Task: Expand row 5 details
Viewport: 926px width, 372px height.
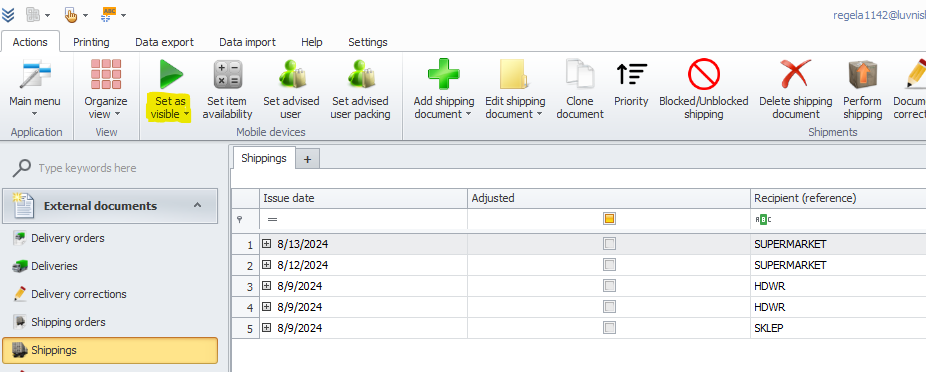Action: (266, 328)
